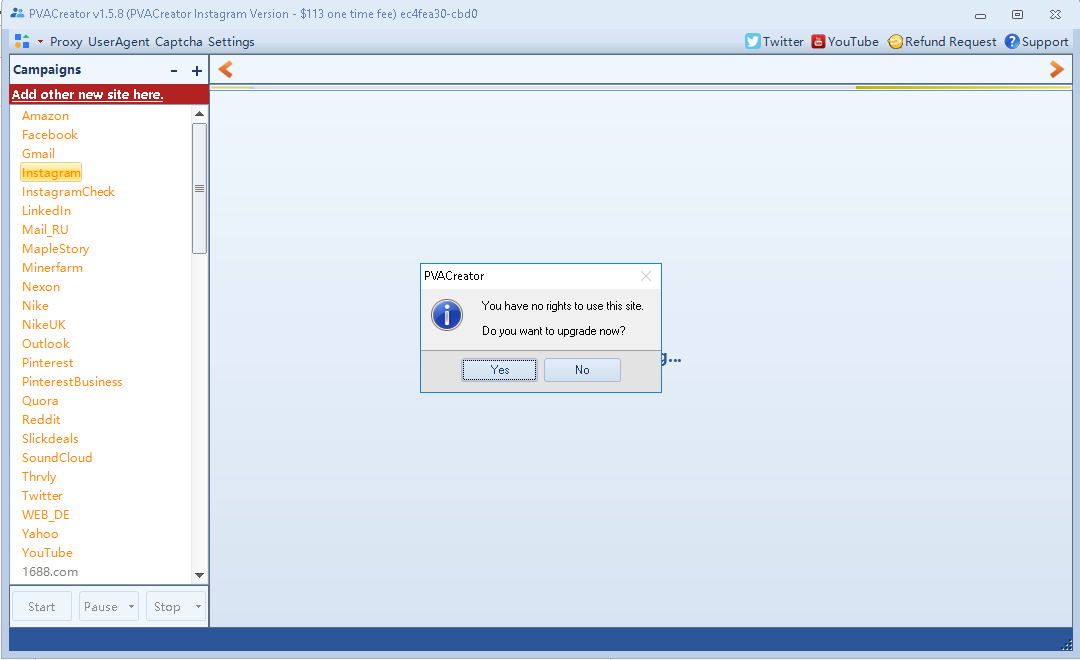The image size is (1080, 660).
Task: Click the left orange navigation arrow
Action: pos(226,69)
